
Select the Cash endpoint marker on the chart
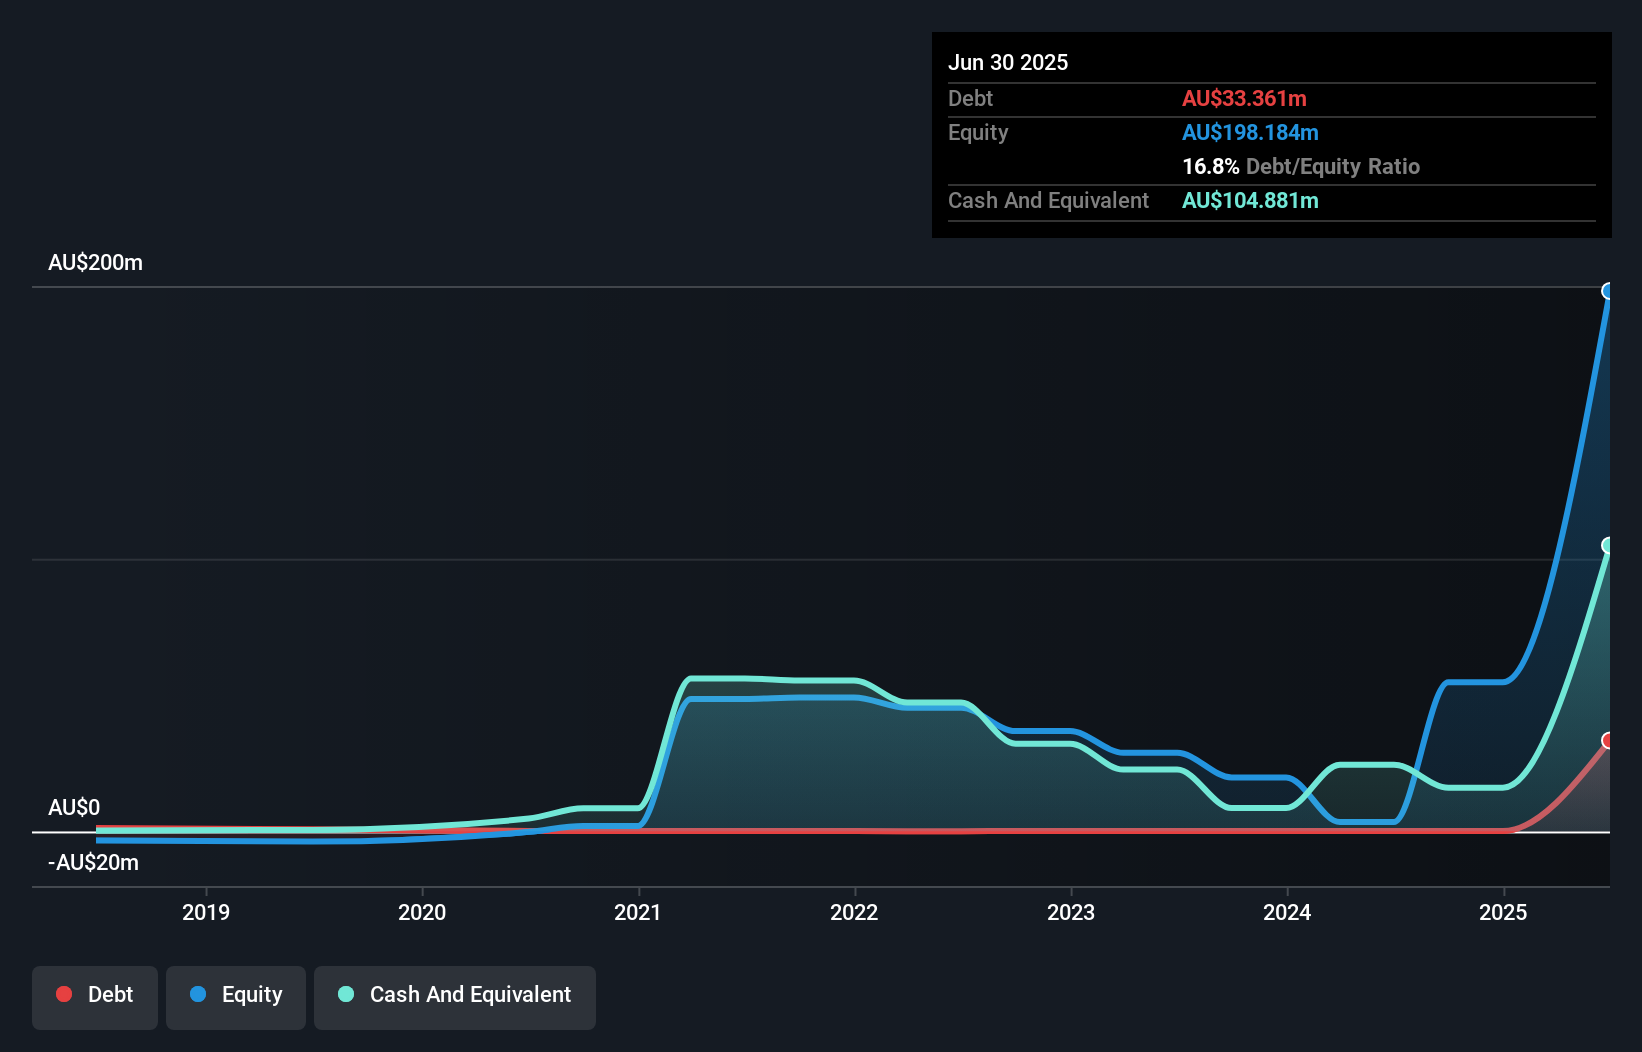click(1607, 545)
